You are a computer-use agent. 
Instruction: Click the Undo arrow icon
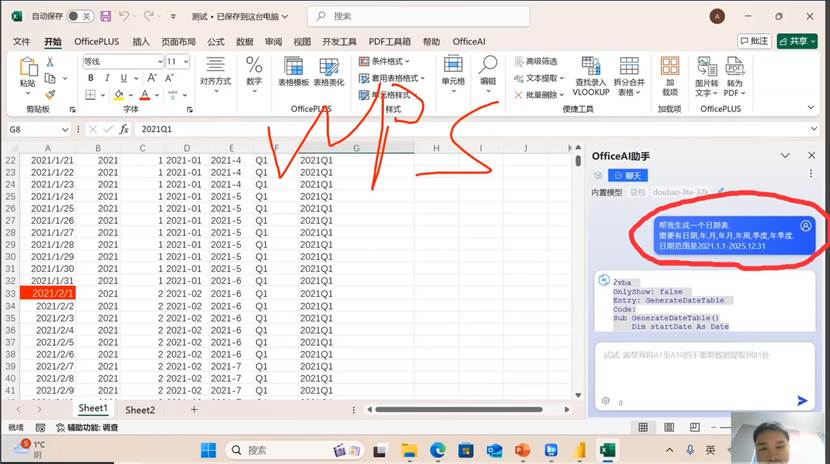coord(124,16)
